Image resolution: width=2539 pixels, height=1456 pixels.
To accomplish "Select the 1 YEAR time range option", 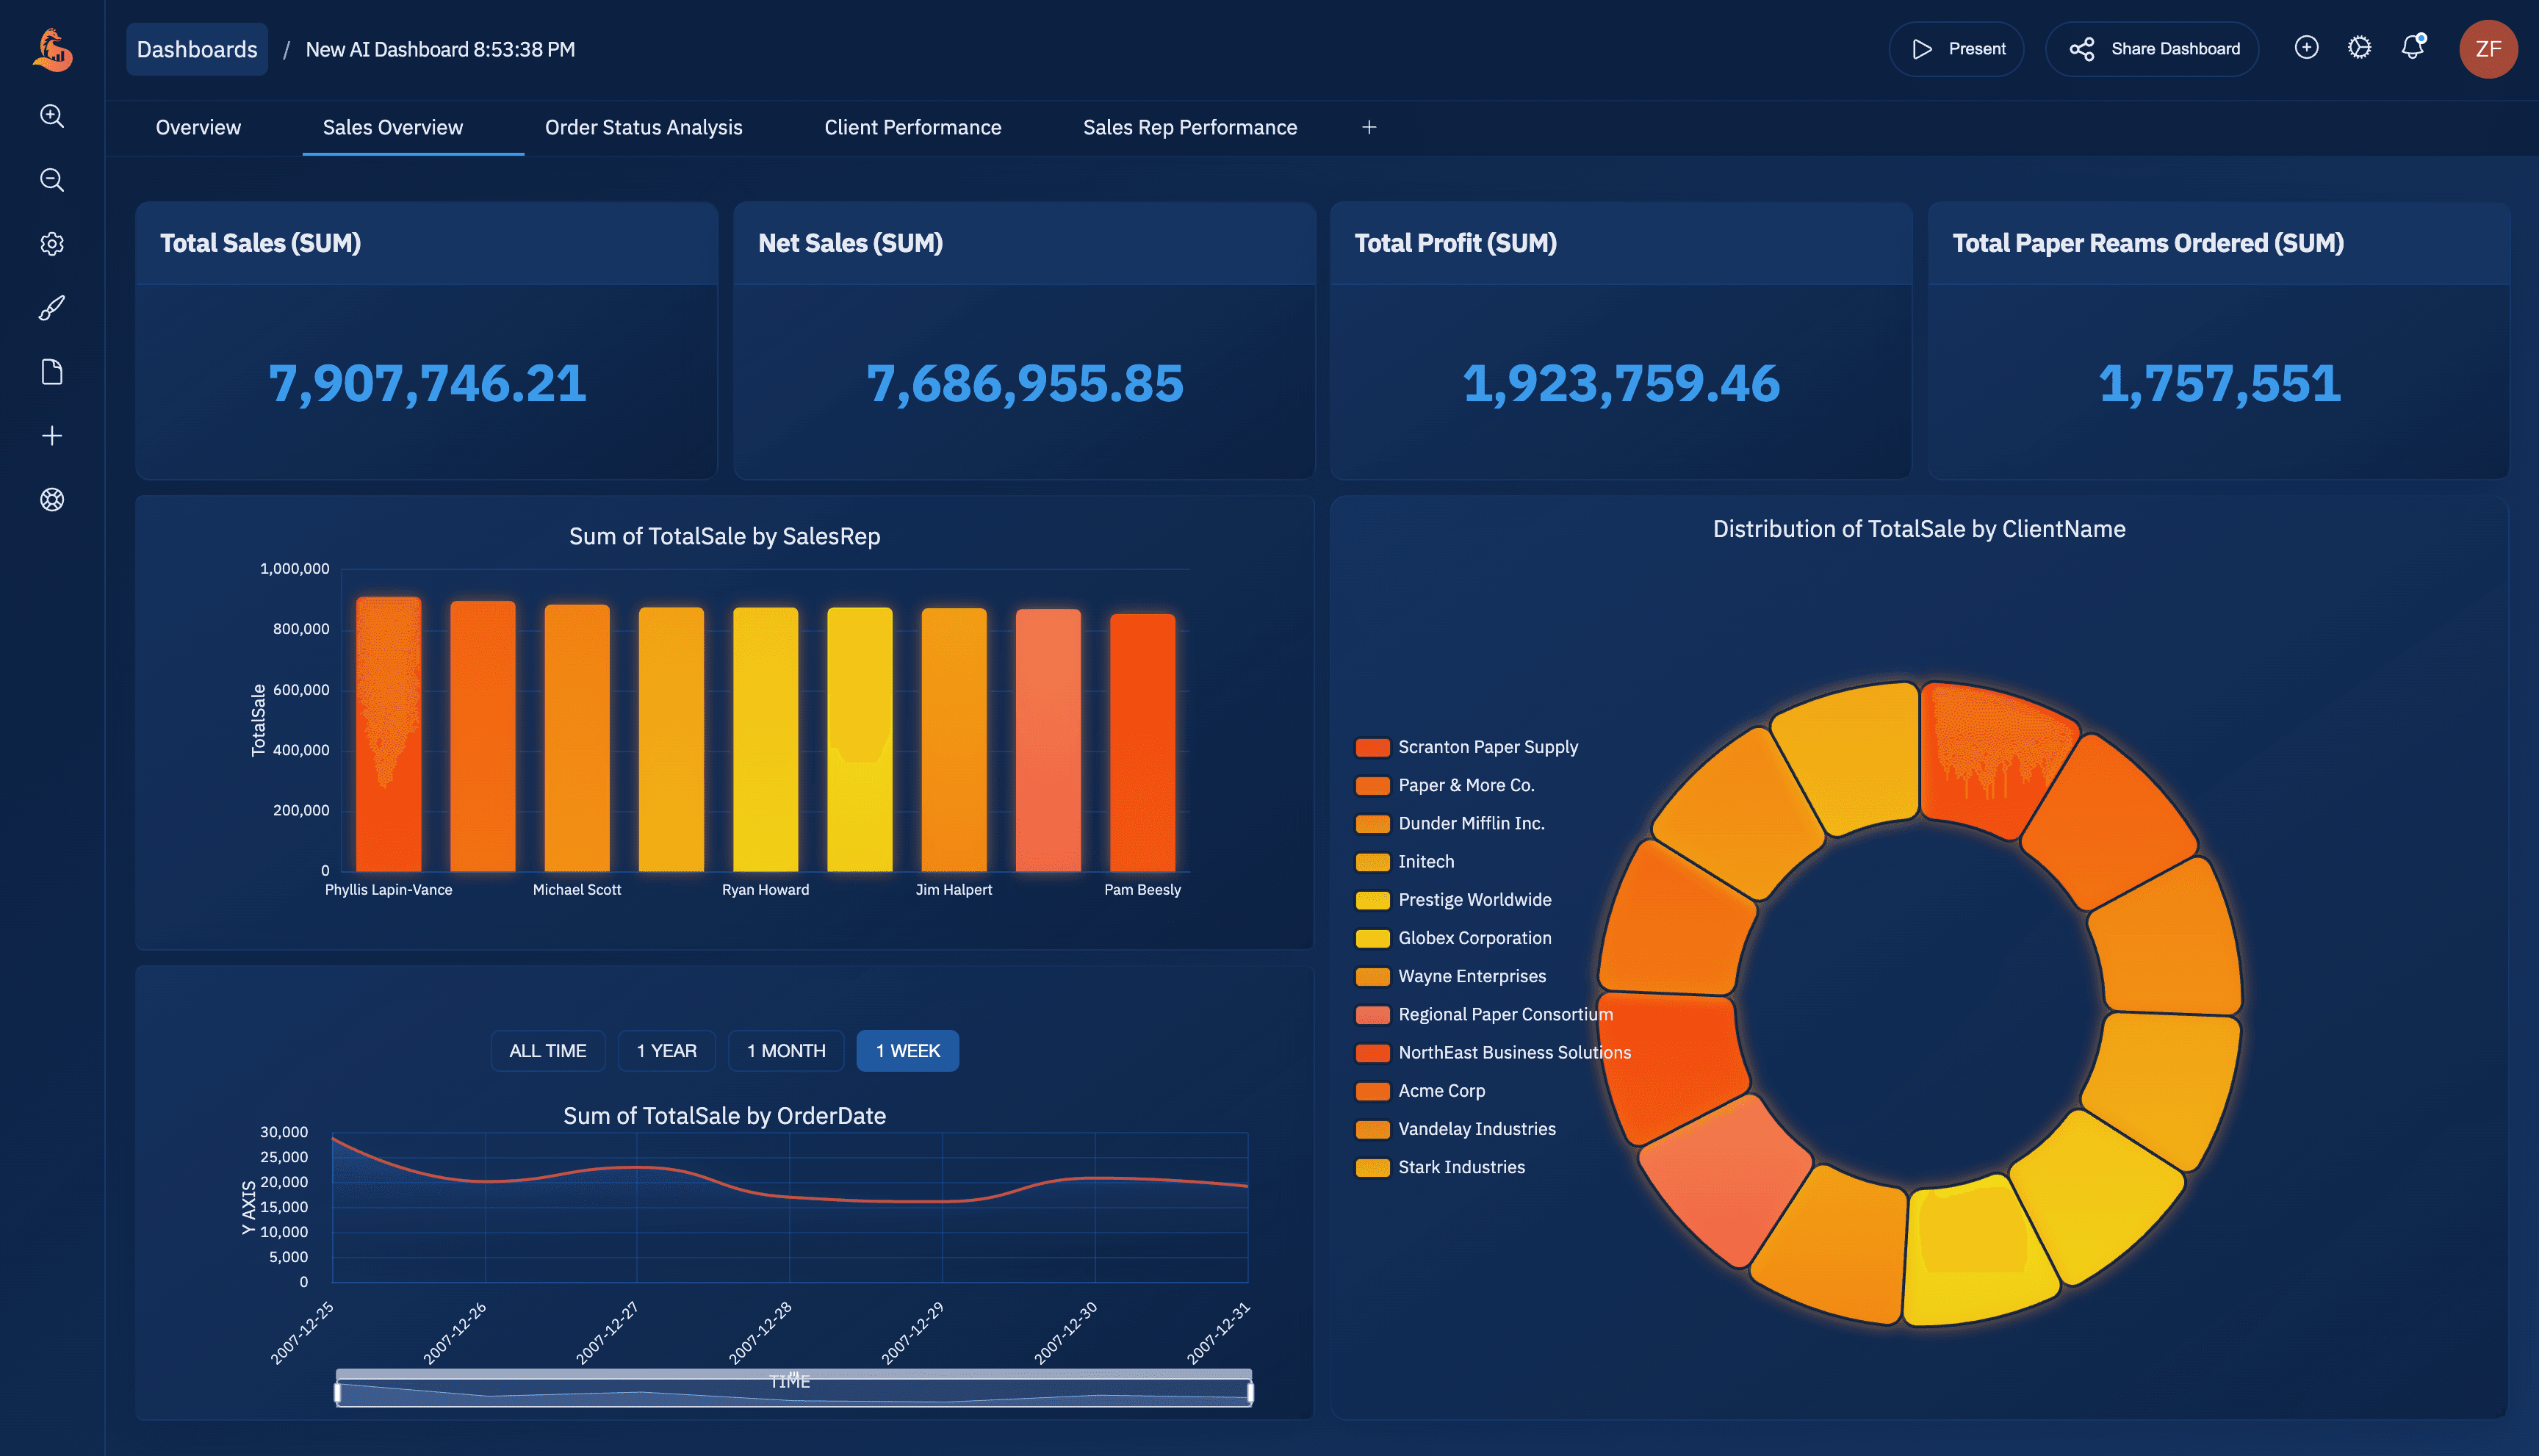I will 666,1050.
